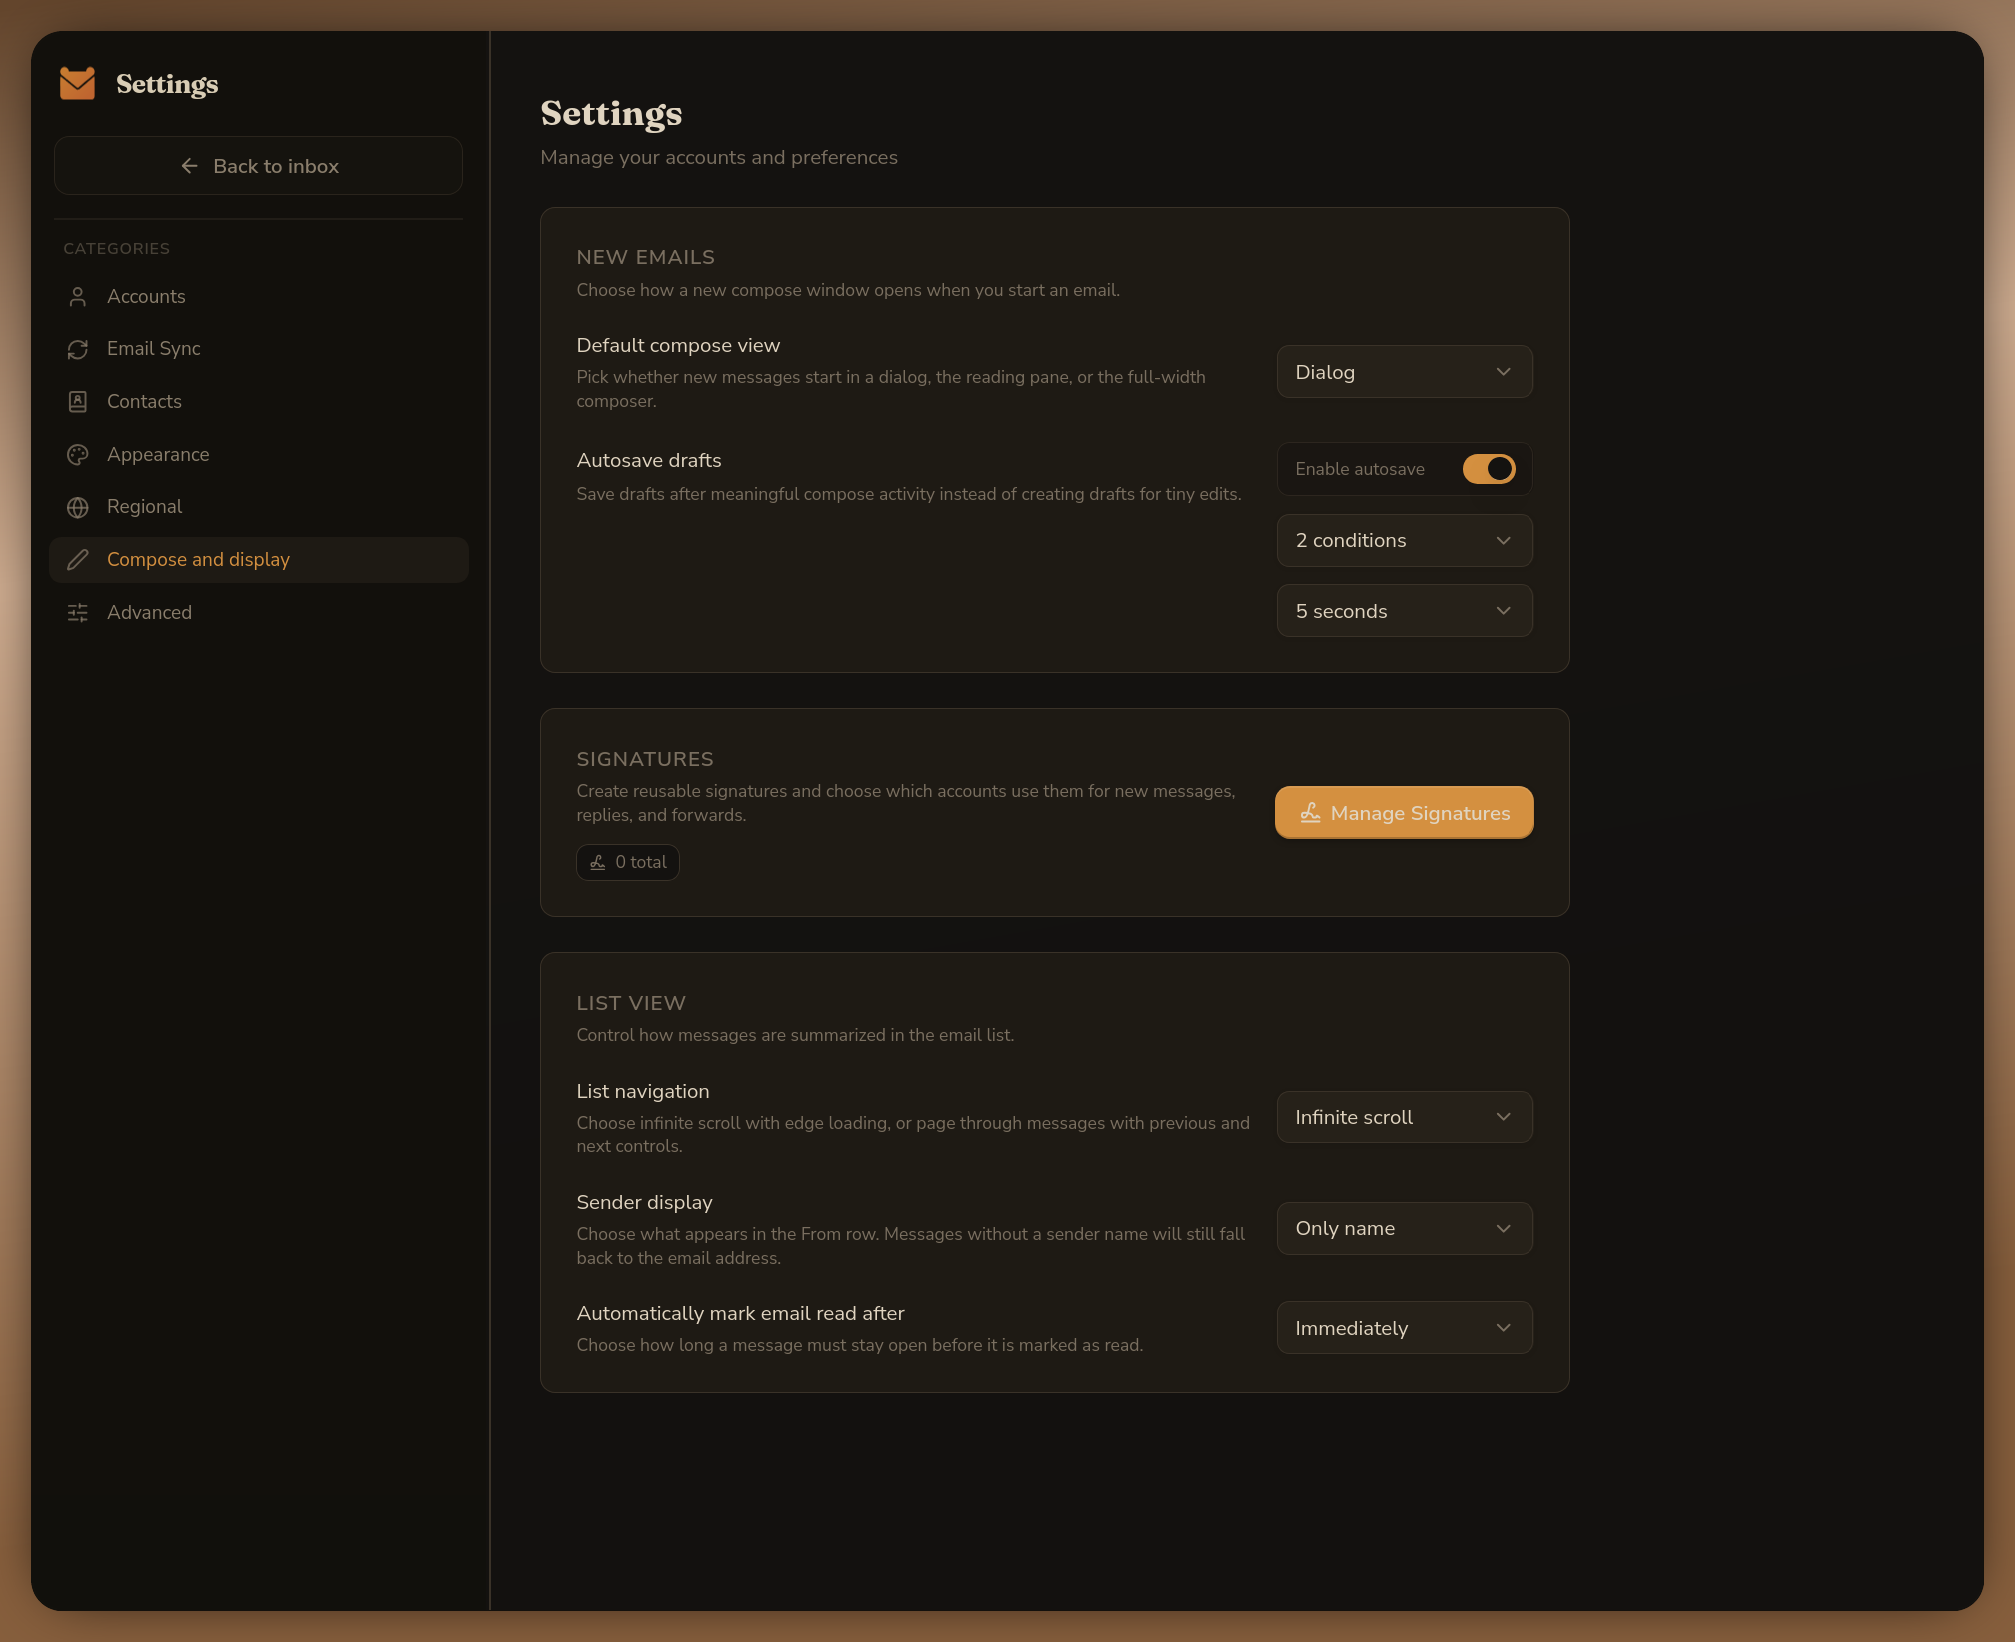Click the main Settings page title
Image resolution: width=2015 pixels, height=1642 pixels.
pyautogui.click(x=611, y=114)
